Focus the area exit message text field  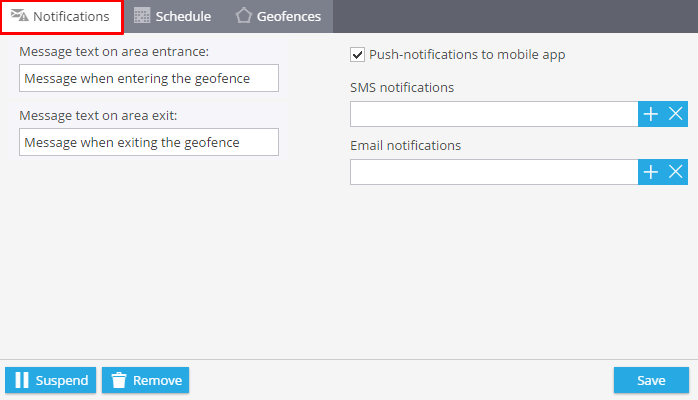pyautogui.click(x=149, y=142)
